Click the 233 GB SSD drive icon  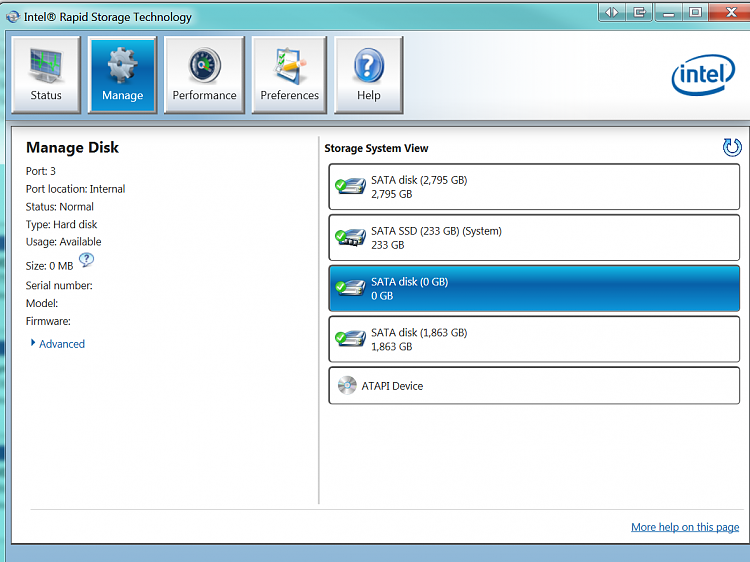350,237
